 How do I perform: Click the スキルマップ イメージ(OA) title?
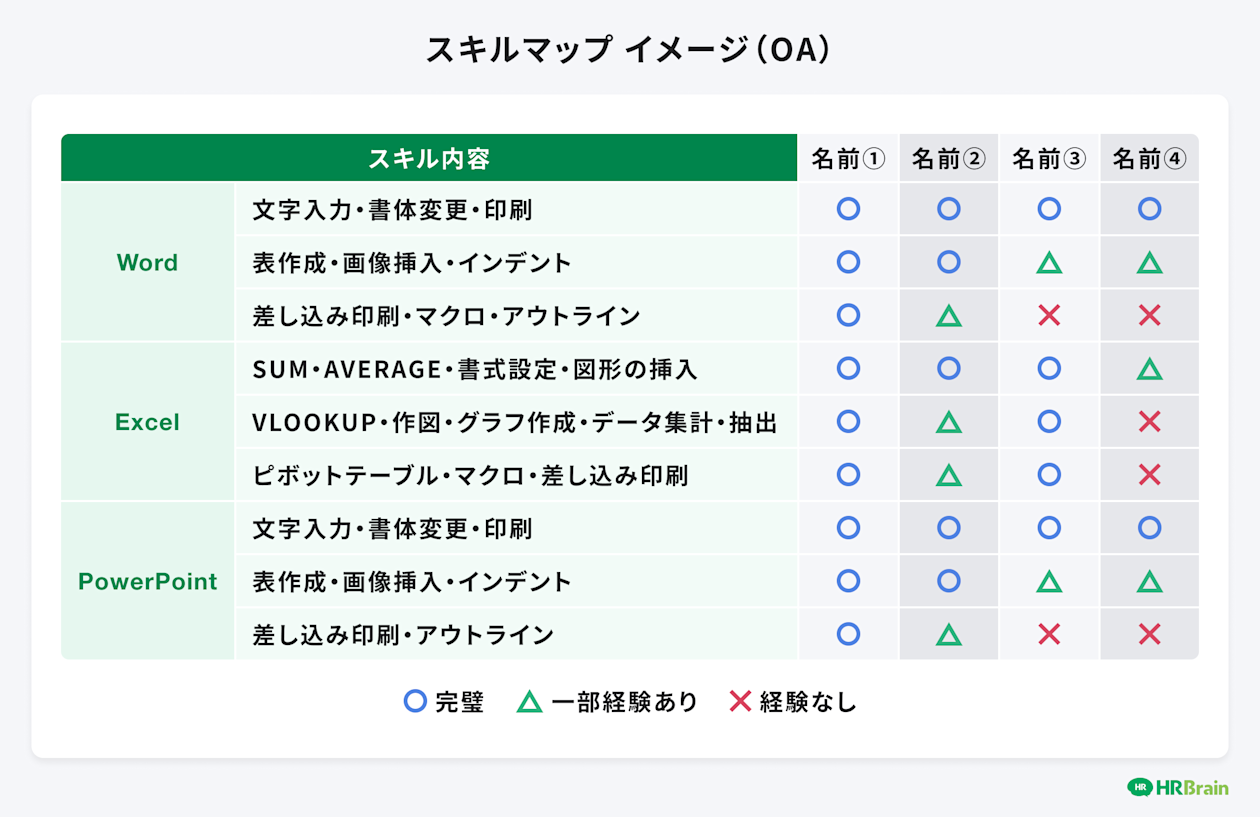click(x=629, y=50)
